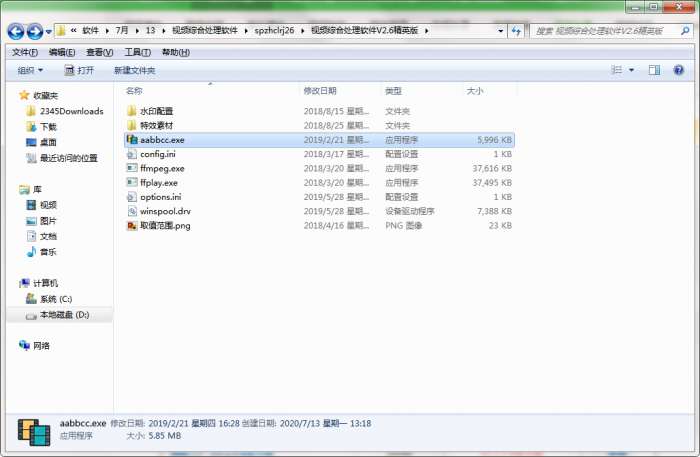Open the help question mark icon
This screenshot has height=457, width=700.
pyautogui.click(x=678, y=70)
